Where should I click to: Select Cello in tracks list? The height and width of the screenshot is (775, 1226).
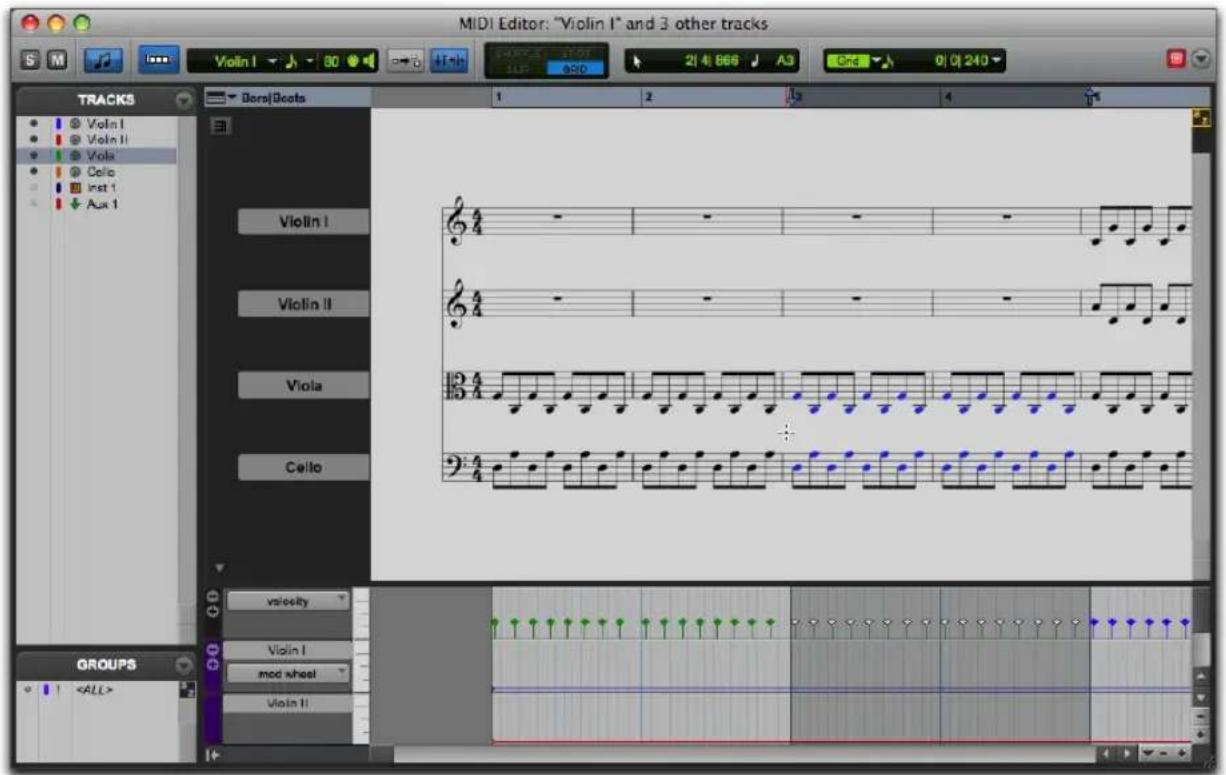100,172
